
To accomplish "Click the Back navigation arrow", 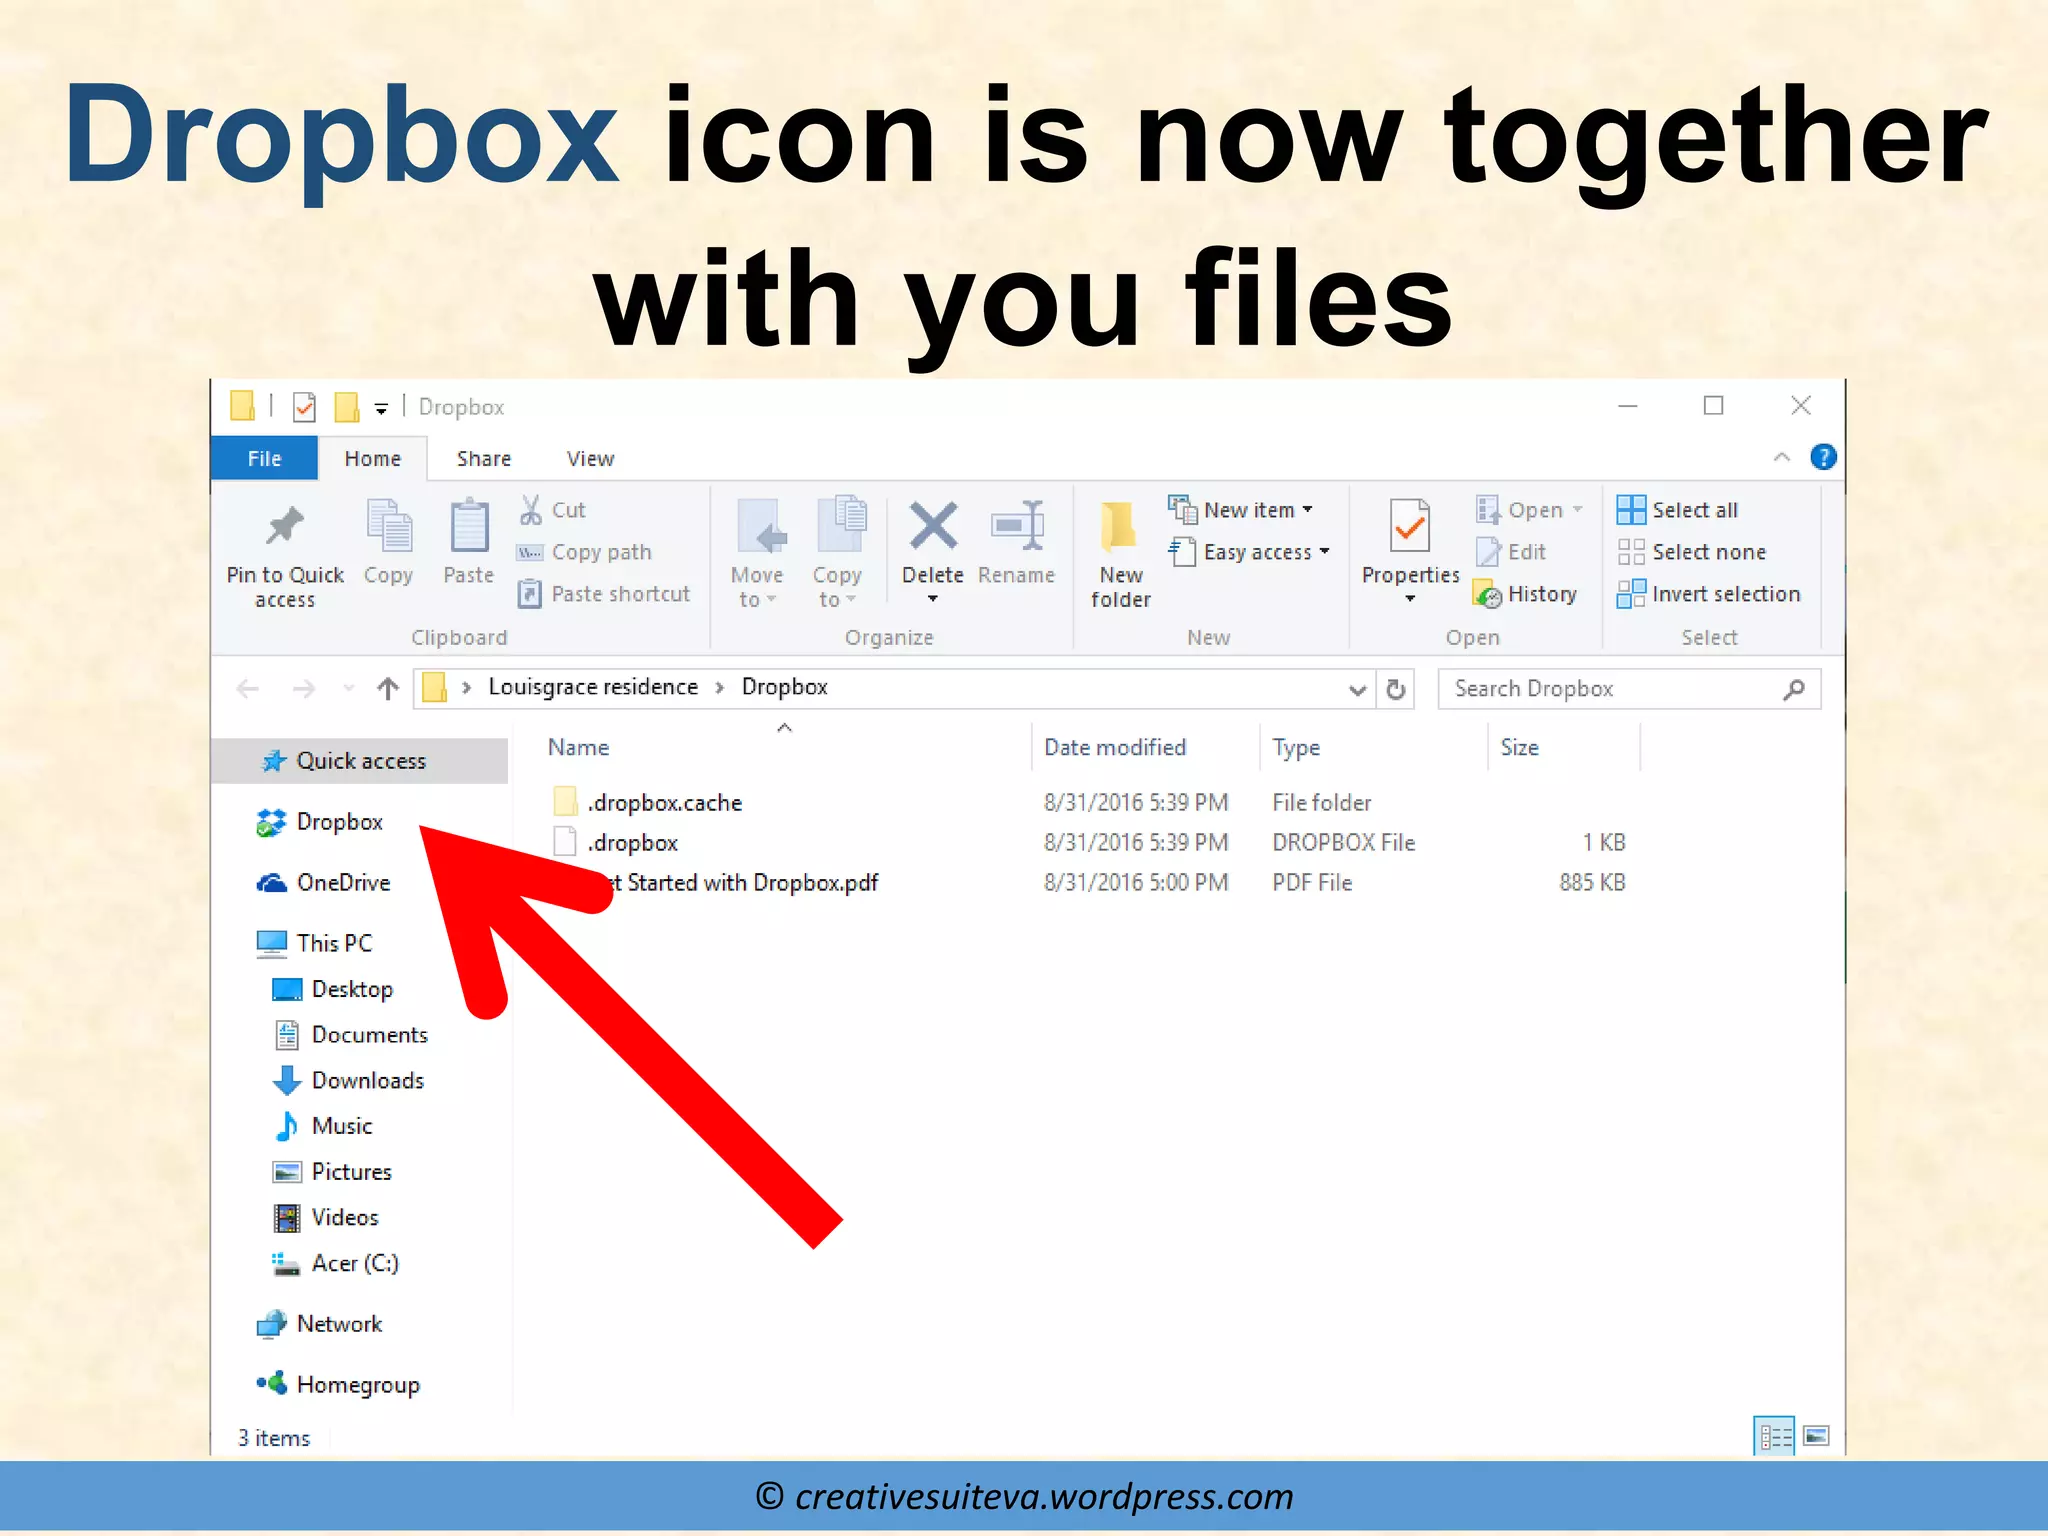I will tap(248, 688).
